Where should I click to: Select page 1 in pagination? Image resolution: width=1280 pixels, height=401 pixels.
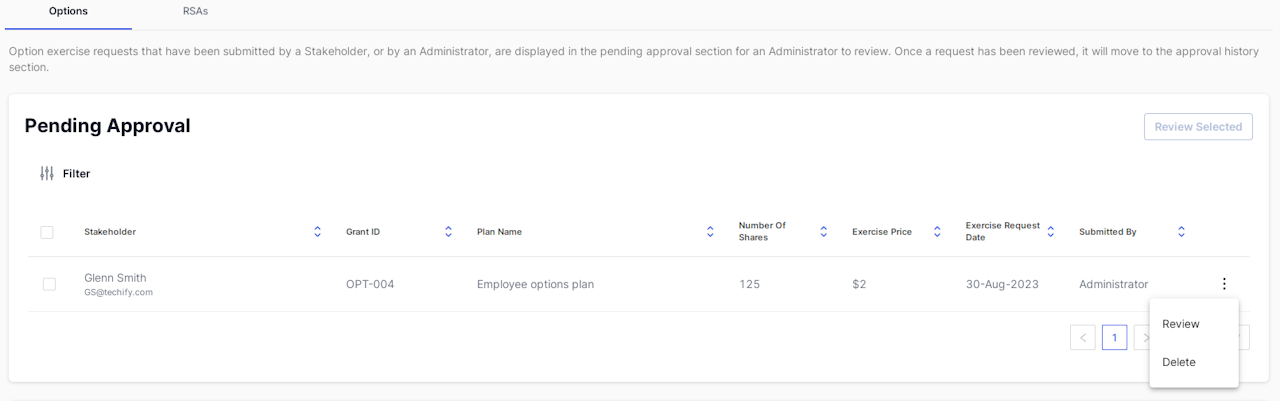tap(1115, 337)
